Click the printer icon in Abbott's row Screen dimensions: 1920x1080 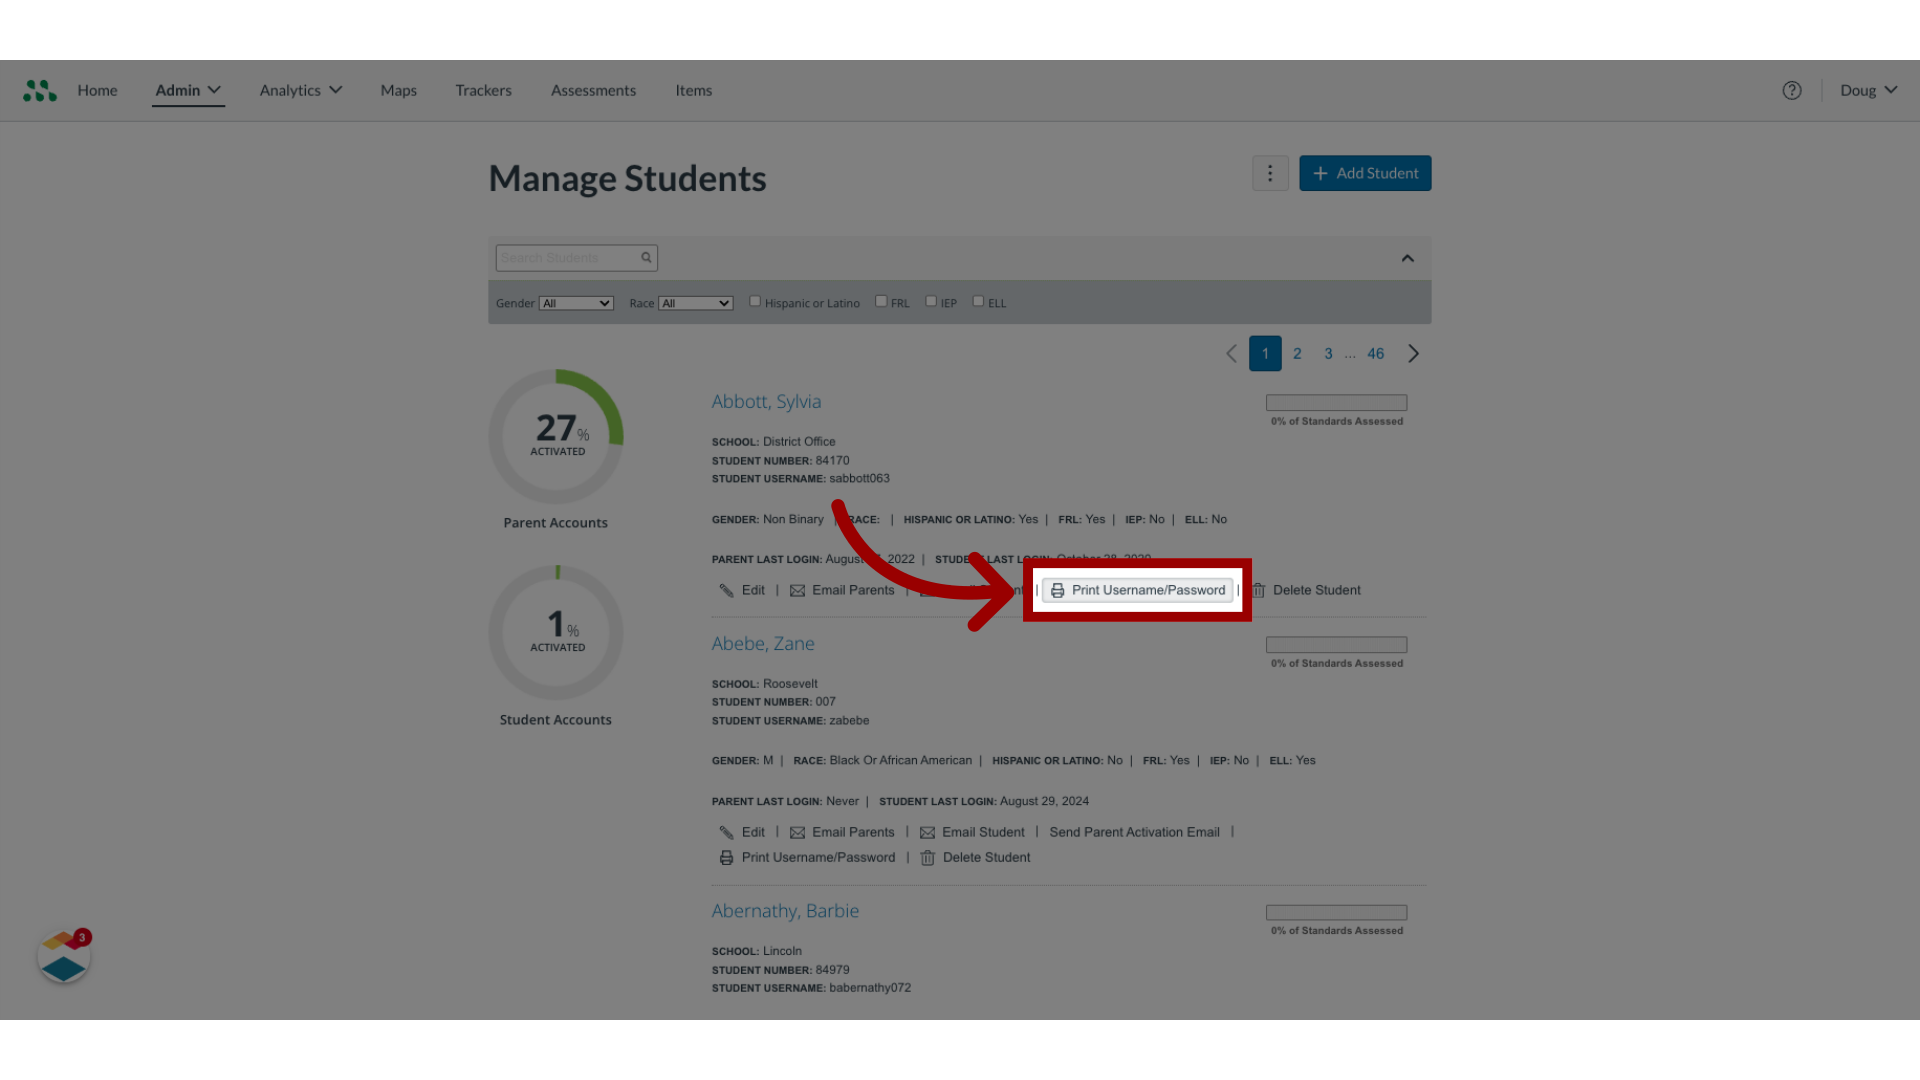tap(1057, 591)
